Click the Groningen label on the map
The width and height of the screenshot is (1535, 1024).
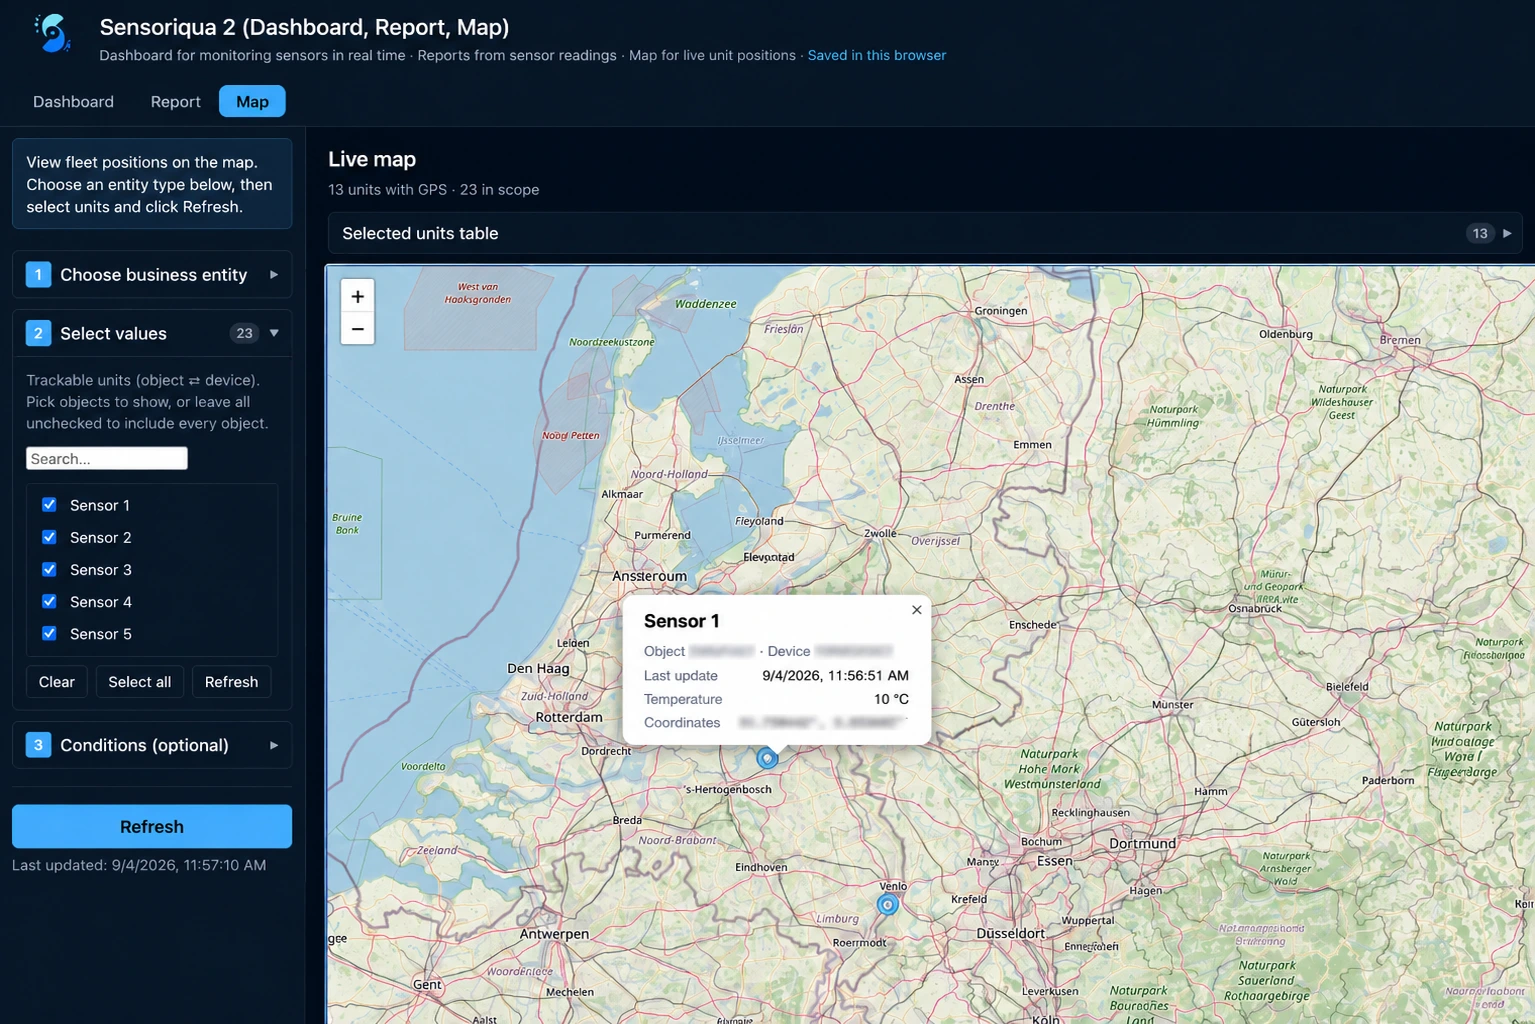coord(1001,311)
